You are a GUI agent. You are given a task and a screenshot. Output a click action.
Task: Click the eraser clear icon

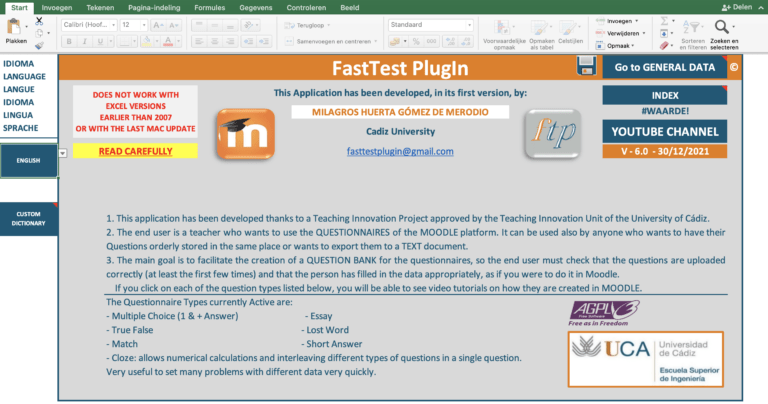coord(664,46)
